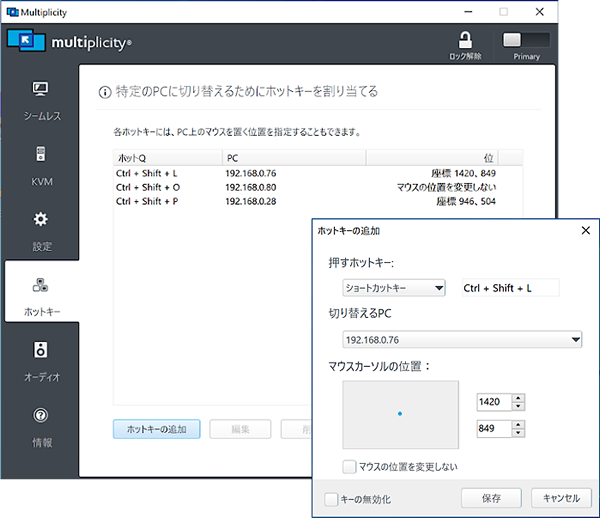Click the Multiplicity title bar app icon
The height and width of the screenshot is (518, 600).
point(13,12)
